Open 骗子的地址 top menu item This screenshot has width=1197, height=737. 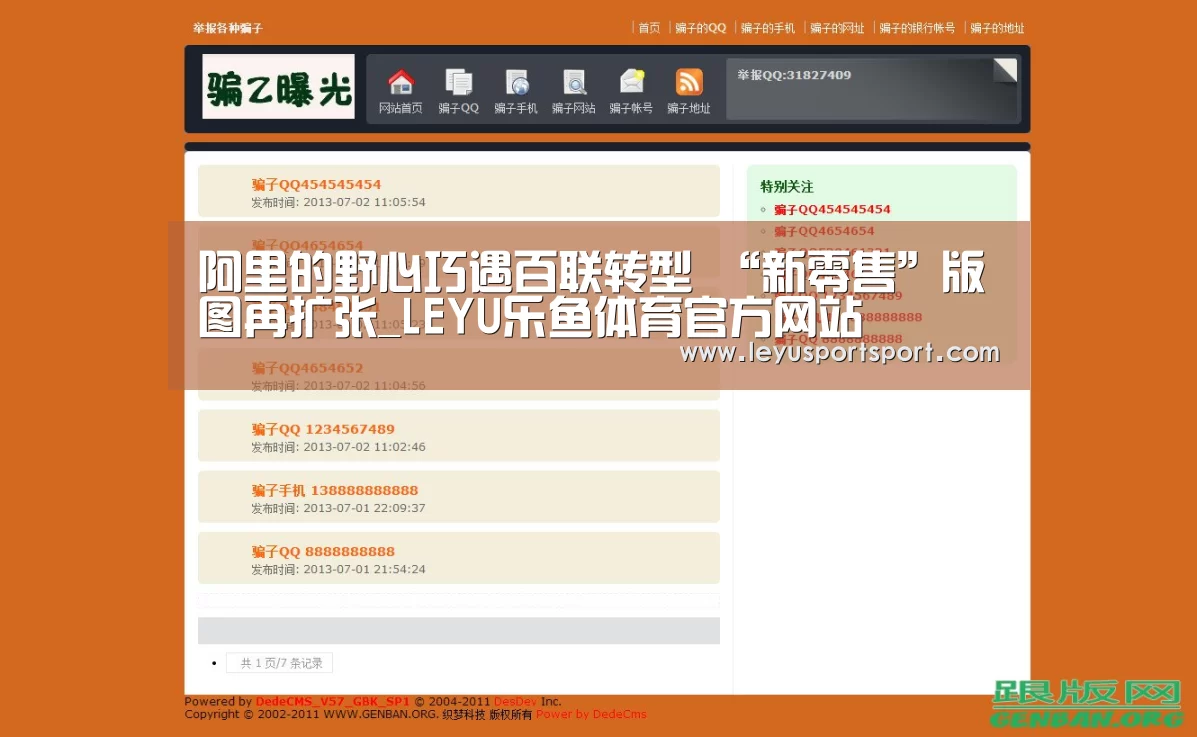tap(997, 28)
